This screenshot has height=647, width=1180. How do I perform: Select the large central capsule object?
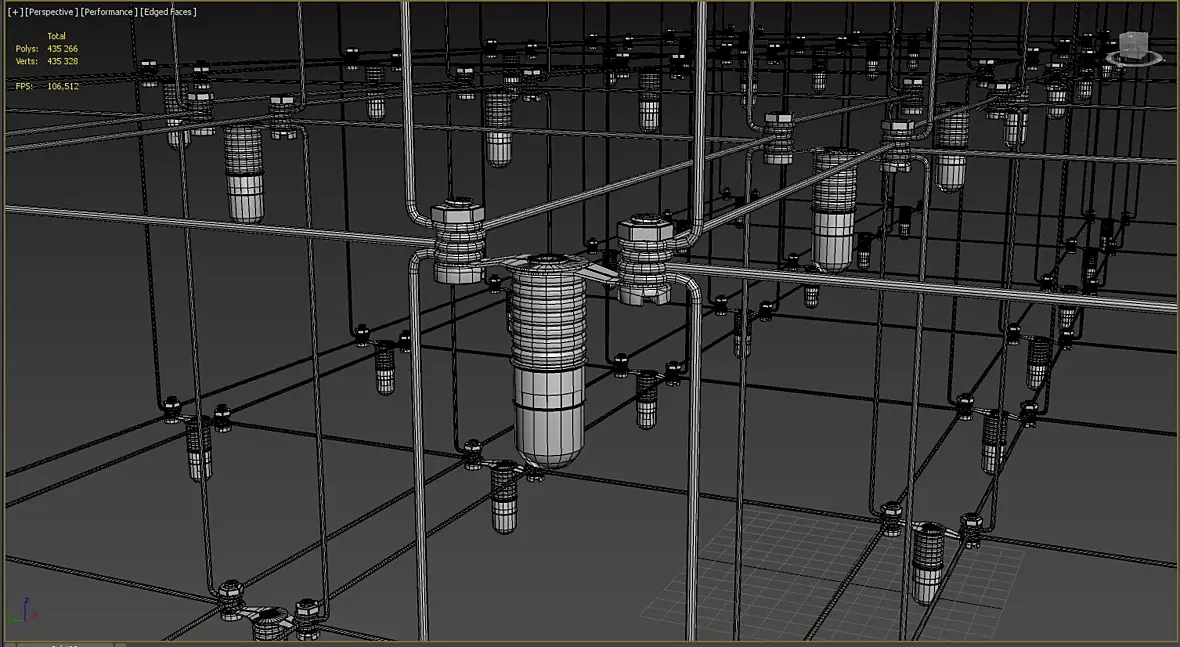[x=549, y=361]
